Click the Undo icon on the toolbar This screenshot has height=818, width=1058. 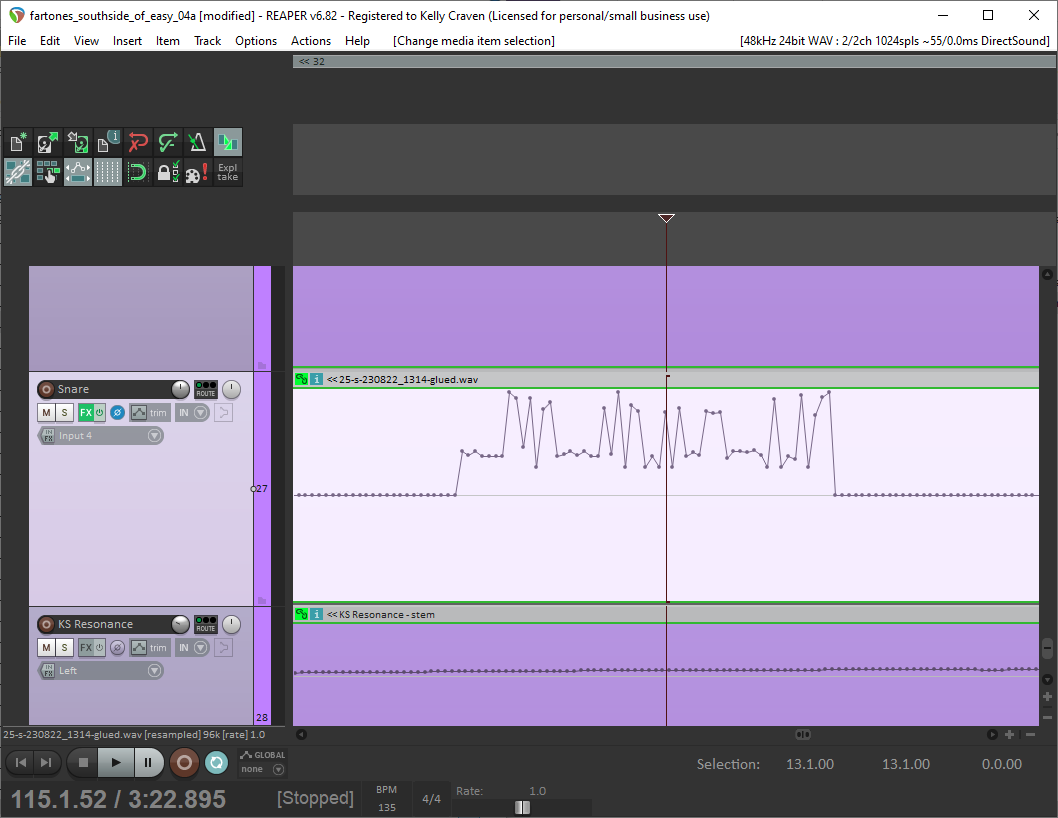(139, 141)
